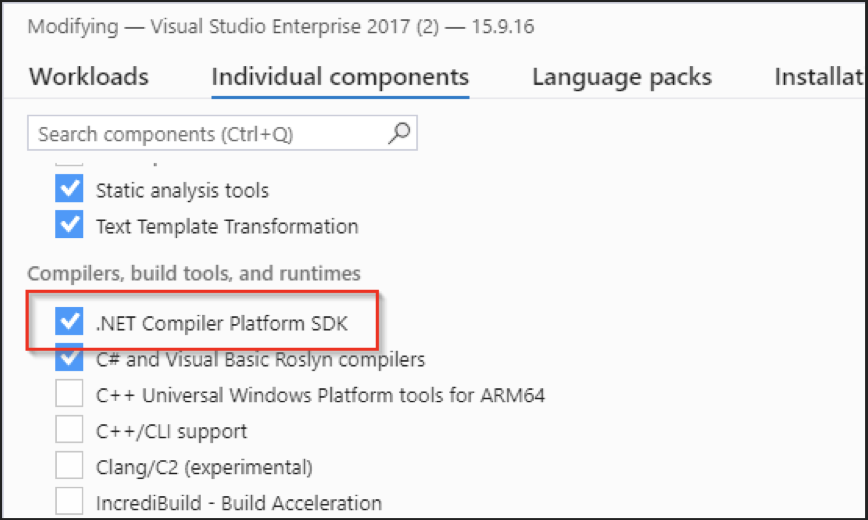This screenshot has height=520, width=868.
Task: Go to the Installation locations tab
Action: (820, 77)
